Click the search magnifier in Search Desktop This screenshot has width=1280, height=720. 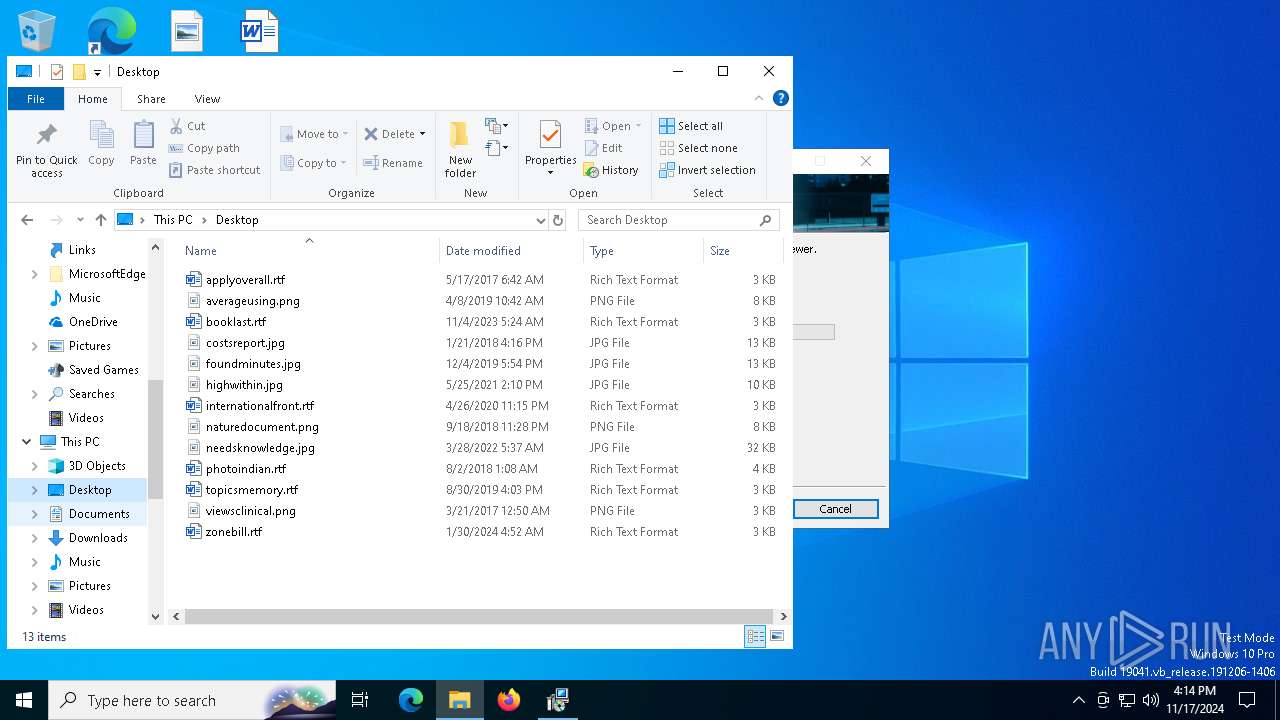766,220
